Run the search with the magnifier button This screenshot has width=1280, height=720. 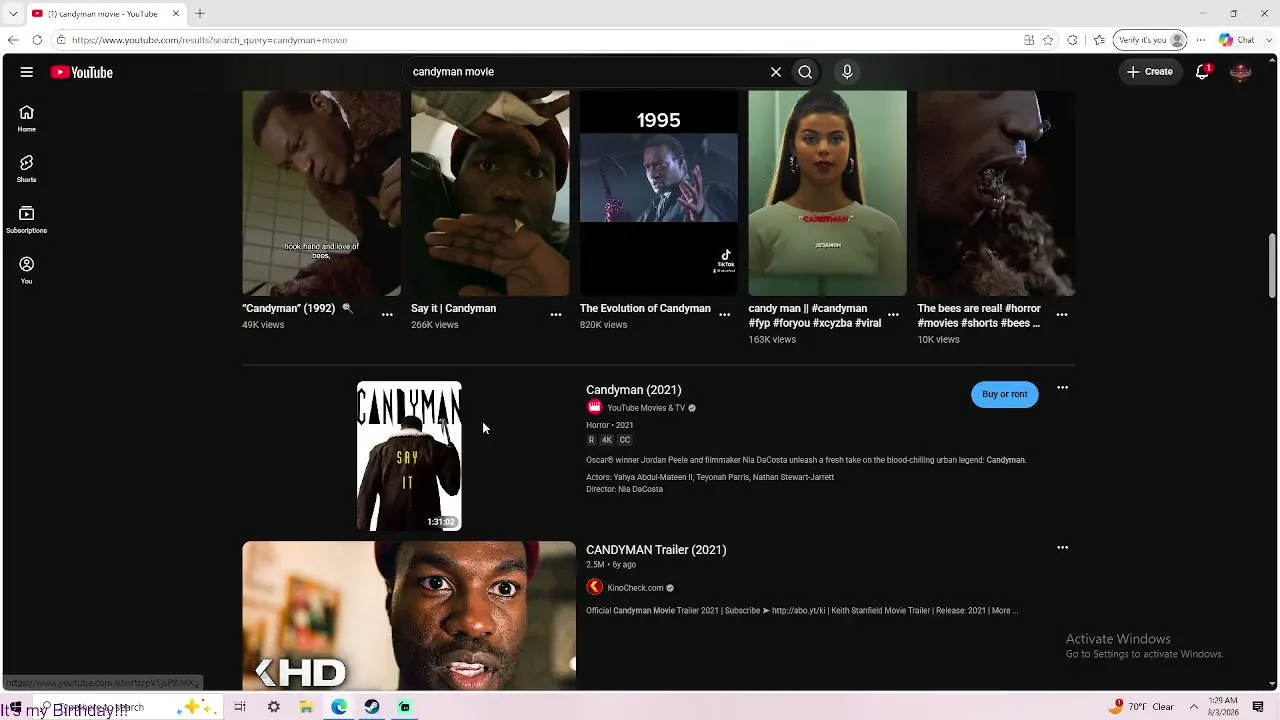tap(805, 72)
